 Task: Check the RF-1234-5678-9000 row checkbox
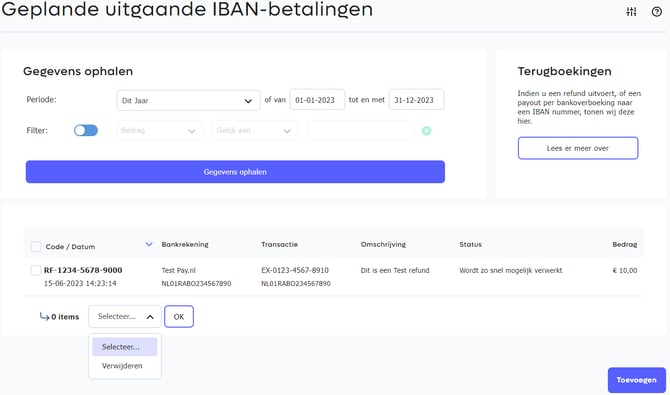[x=36, y=270]
